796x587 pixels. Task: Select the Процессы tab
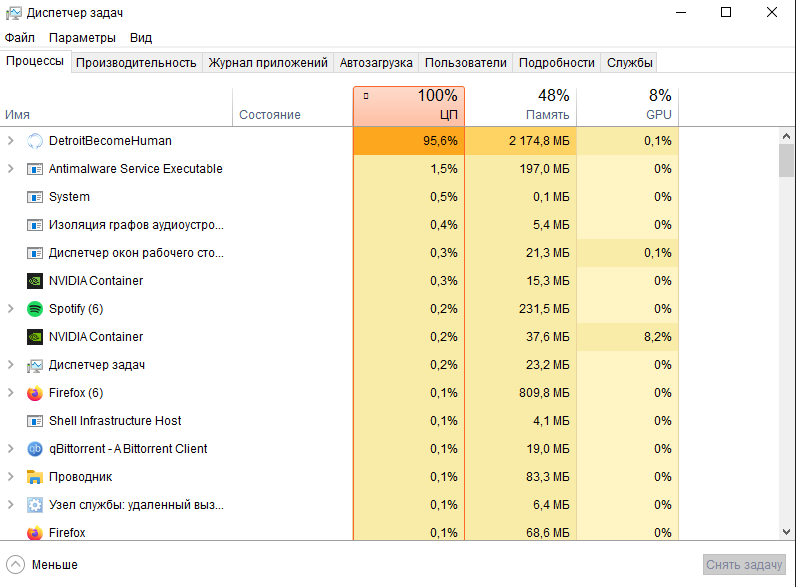coord(35,61)
